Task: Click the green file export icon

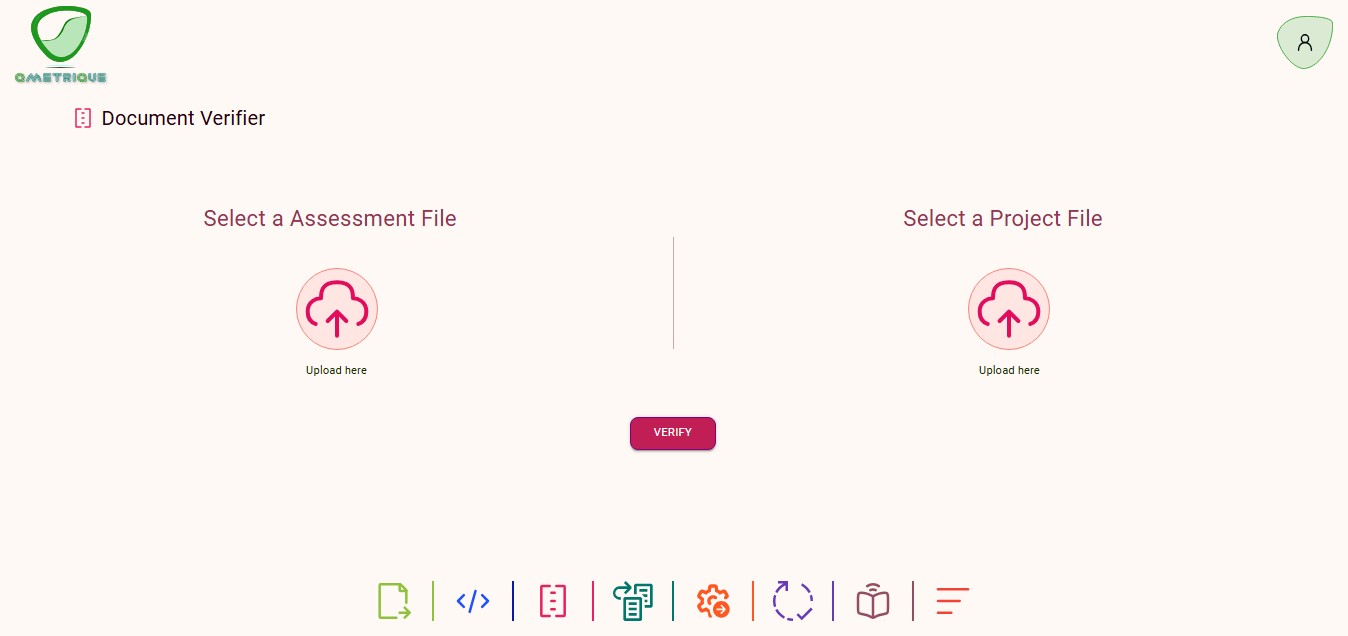Action: click(x=394, y=601)
